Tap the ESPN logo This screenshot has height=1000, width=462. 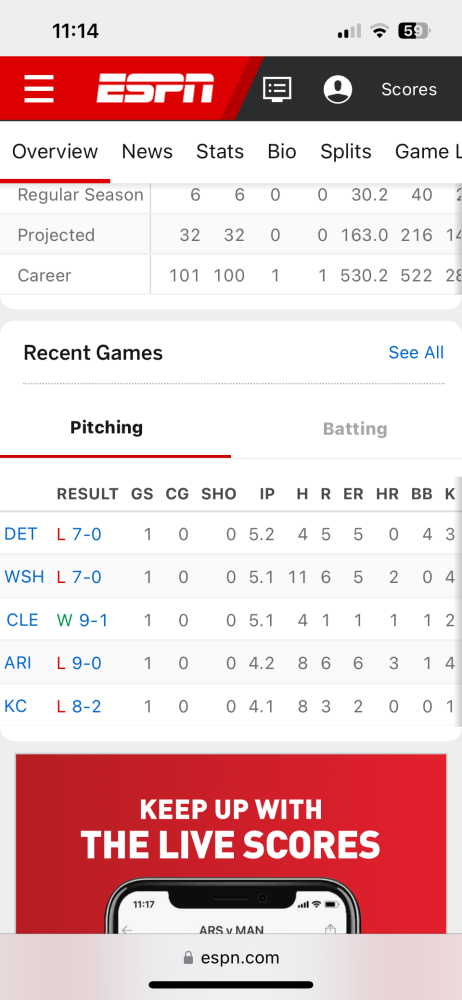tap(155, 88)
